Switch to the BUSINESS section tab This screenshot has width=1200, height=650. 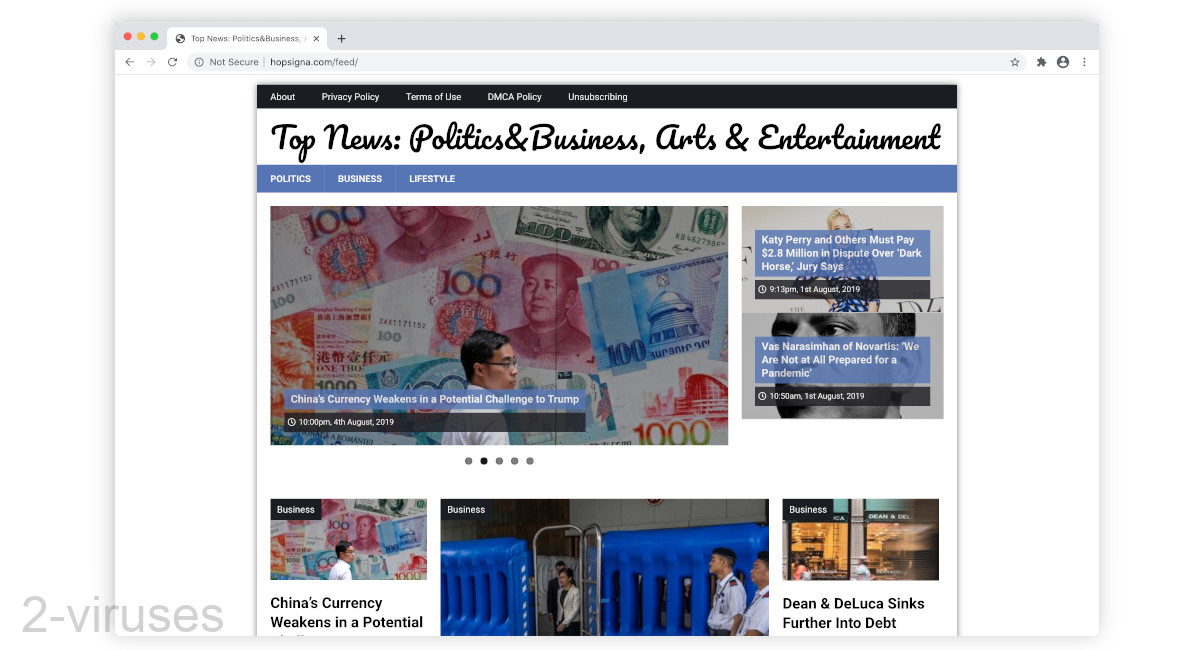click(x=359, y=178)
